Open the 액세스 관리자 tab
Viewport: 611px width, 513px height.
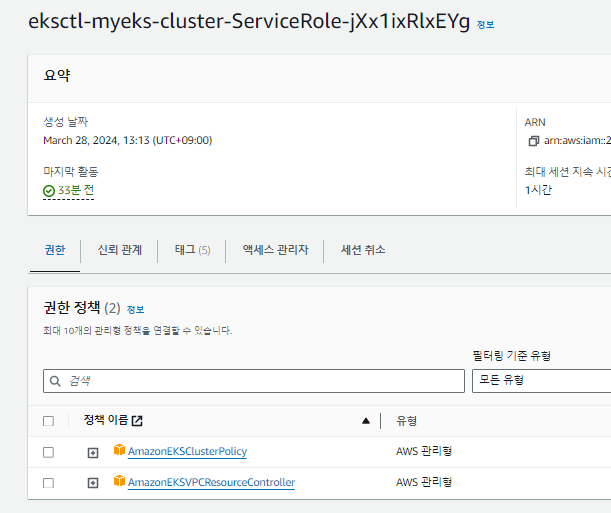275,250
